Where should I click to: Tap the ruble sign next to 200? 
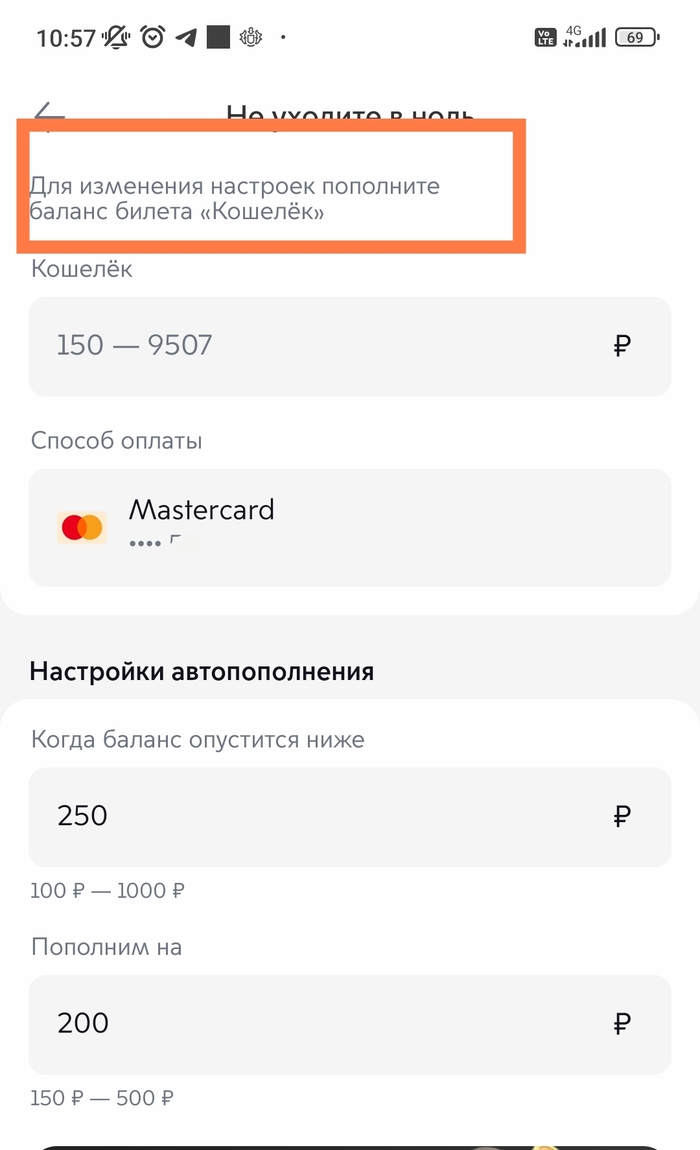coord(622,1023)
